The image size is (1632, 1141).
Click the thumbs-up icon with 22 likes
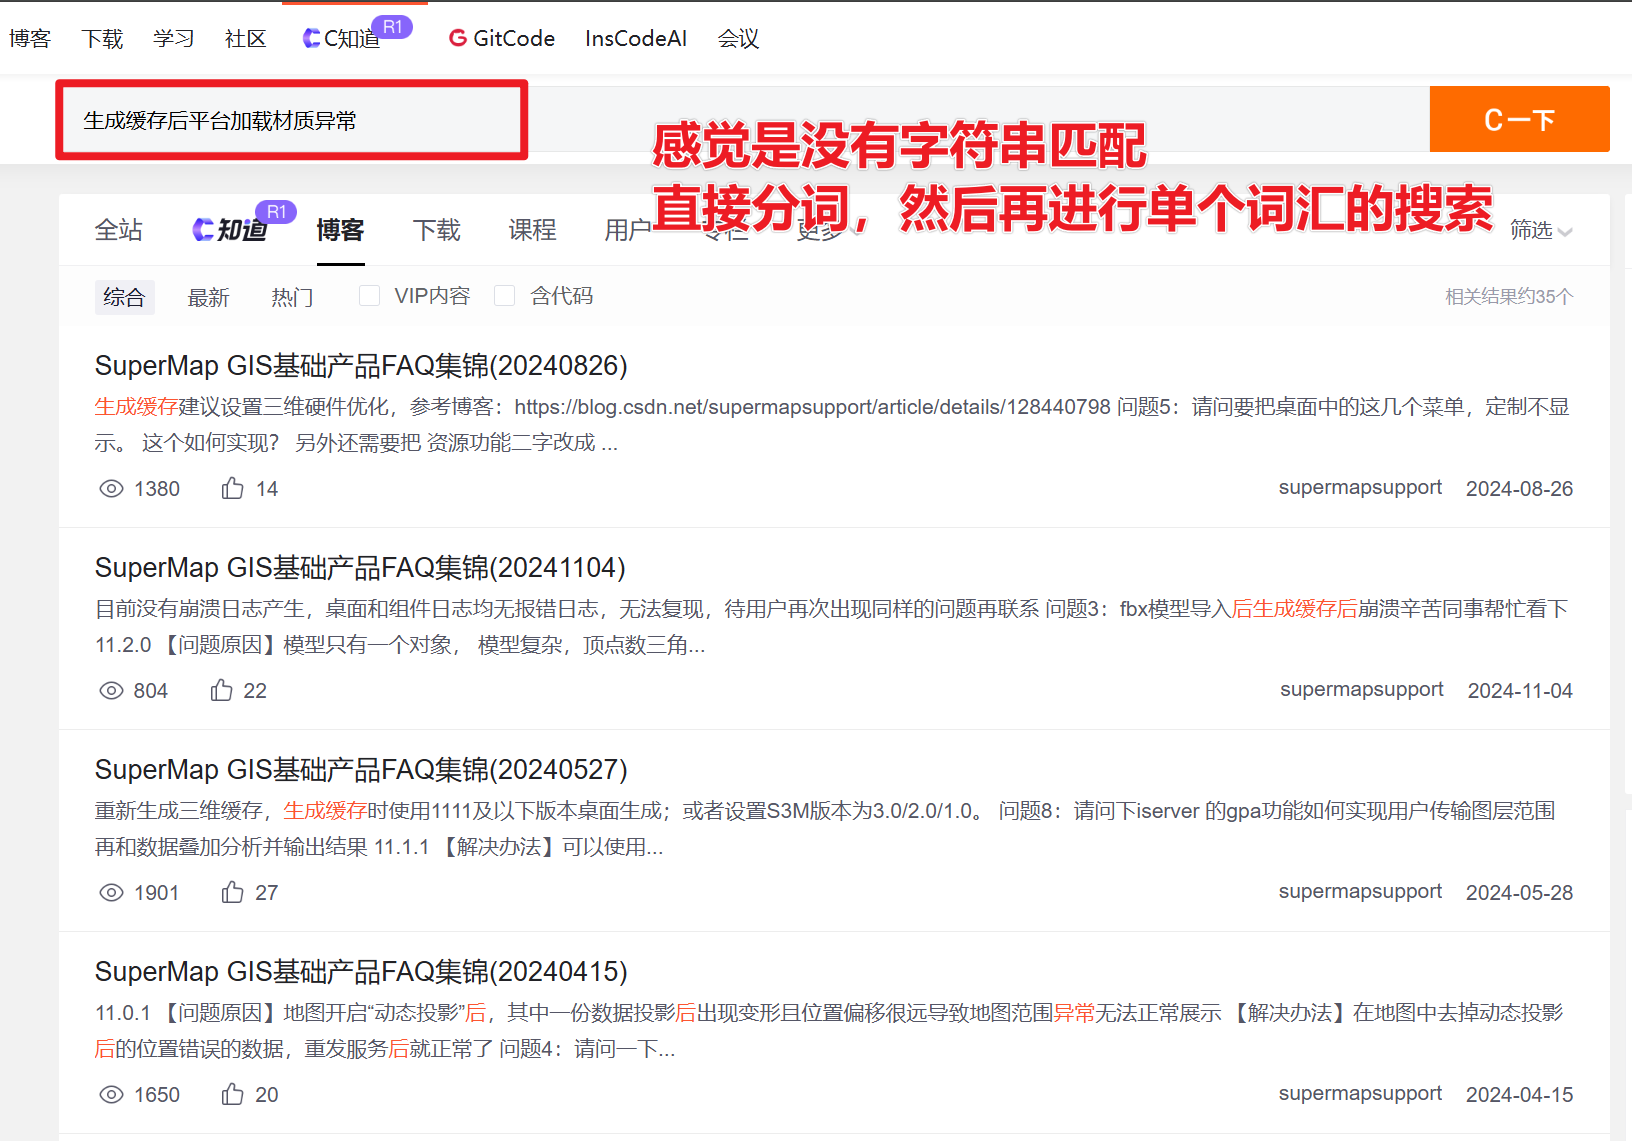222,690
